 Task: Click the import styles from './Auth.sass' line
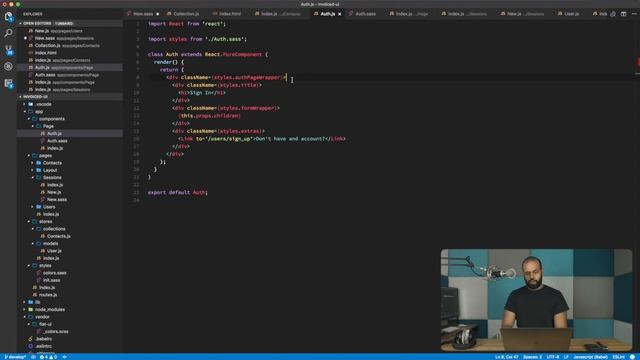point(198,39)
